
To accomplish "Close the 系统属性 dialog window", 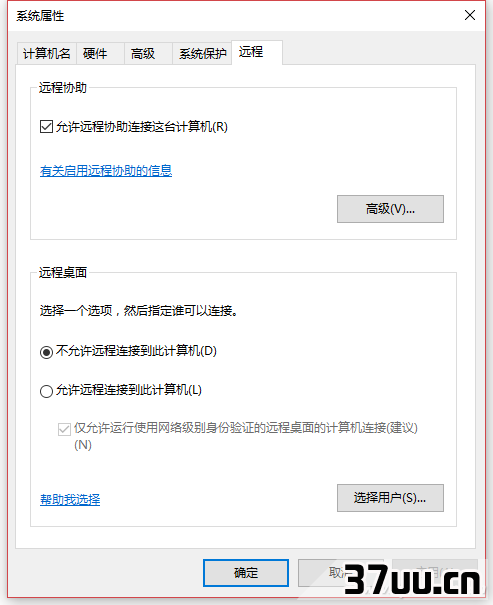I will [469, 15].
